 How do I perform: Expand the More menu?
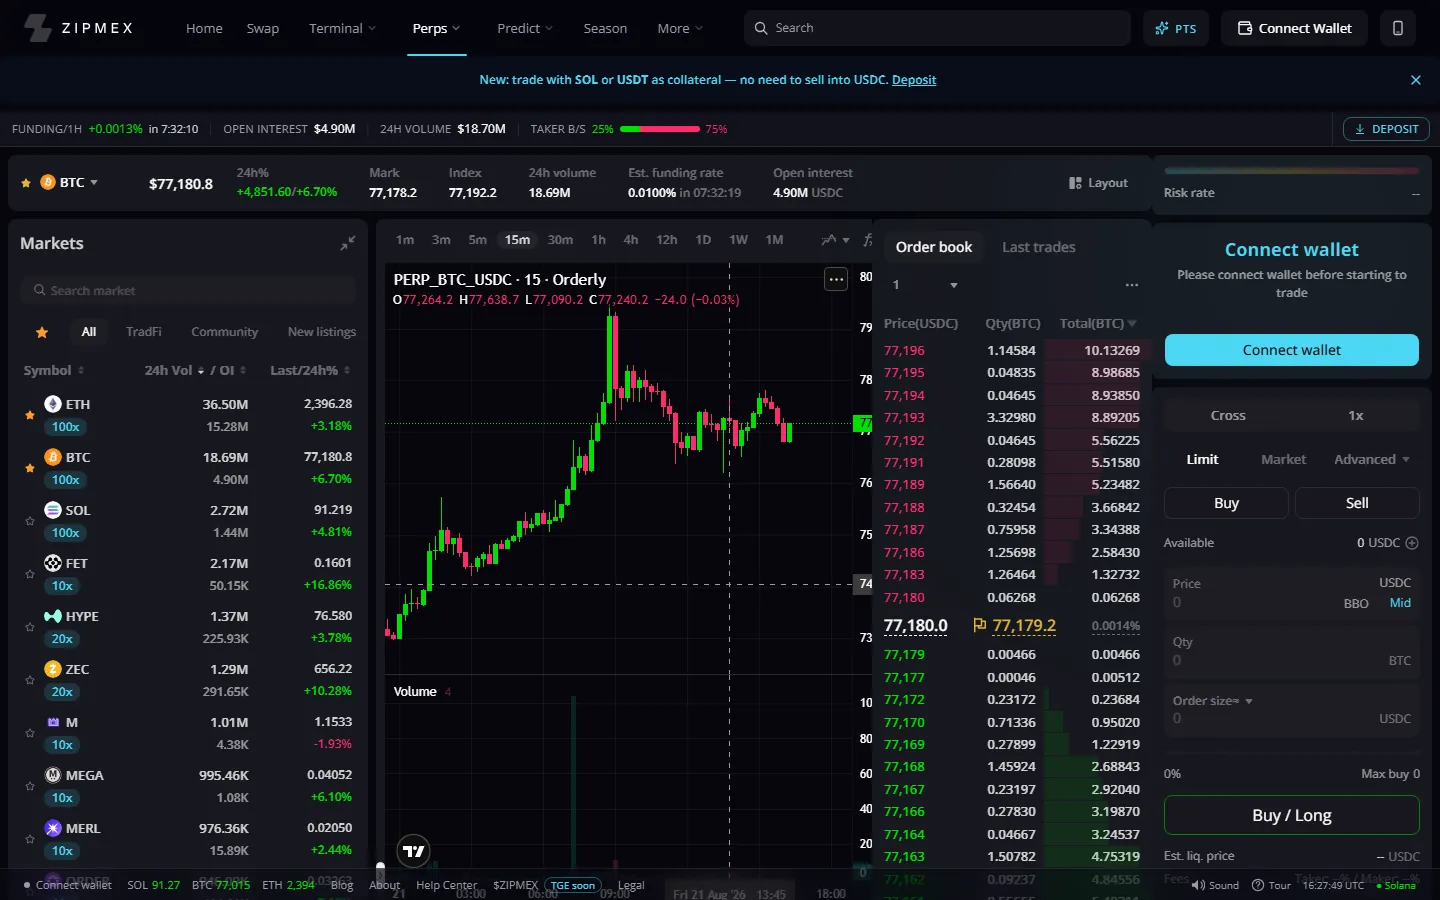click(680, 28)
